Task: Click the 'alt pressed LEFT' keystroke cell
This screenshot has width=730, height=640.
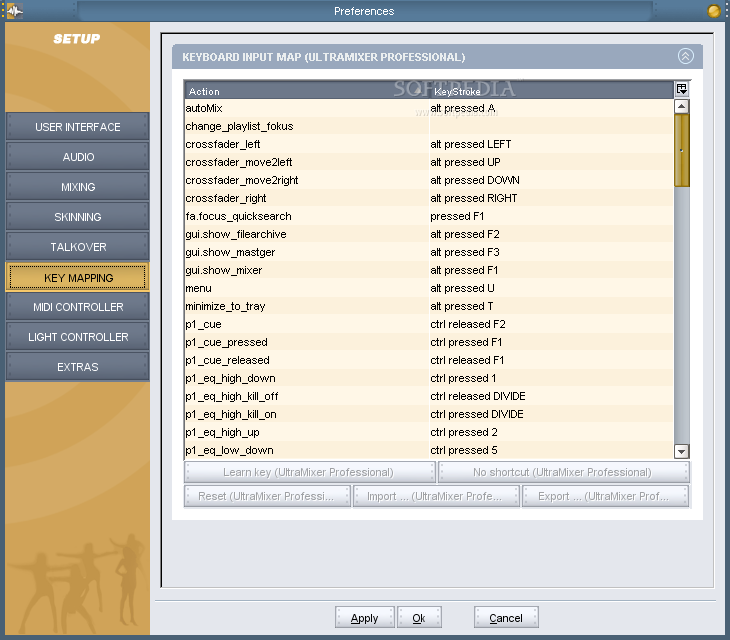Action: pyautogui.click(x=551, y=144)
